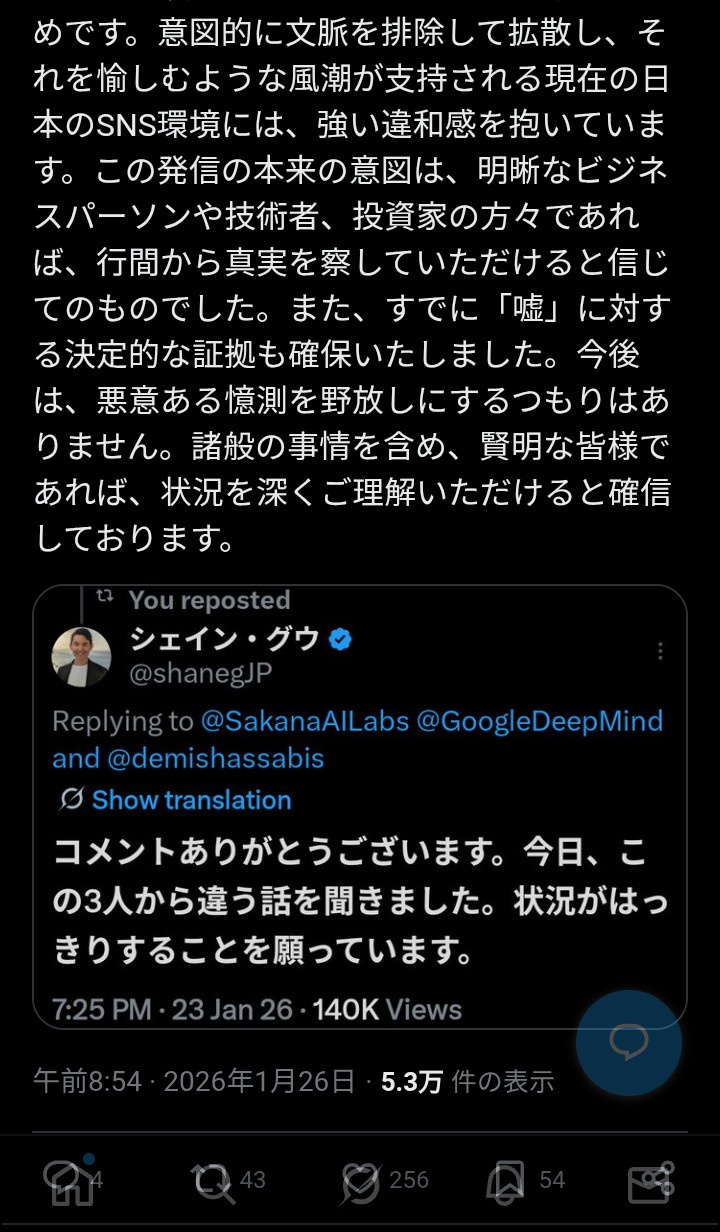Viewport: 720px width, 1232px height.
Task: Open the @GoogleDeepMind mention
Action: (x=541, y=721)
